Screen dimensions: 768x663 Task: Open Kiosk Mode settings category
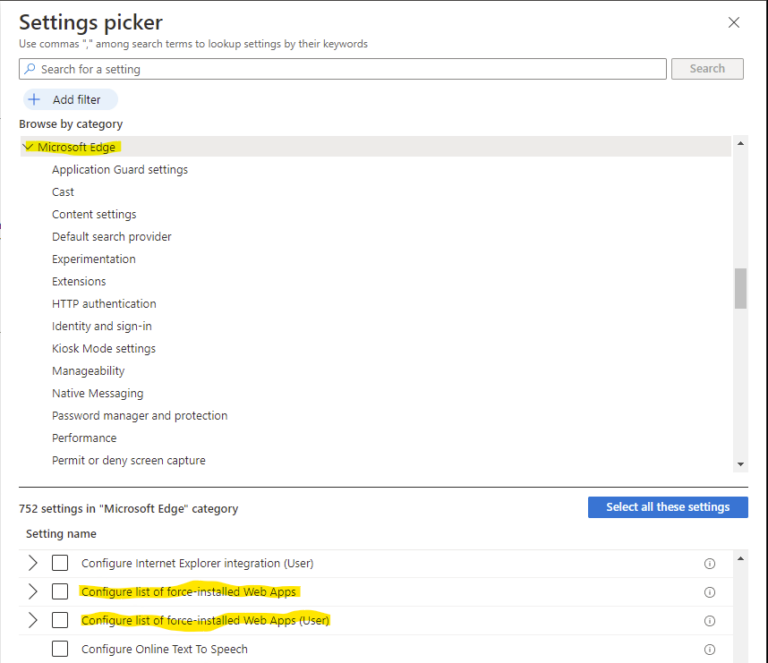(x=104, y=349)
